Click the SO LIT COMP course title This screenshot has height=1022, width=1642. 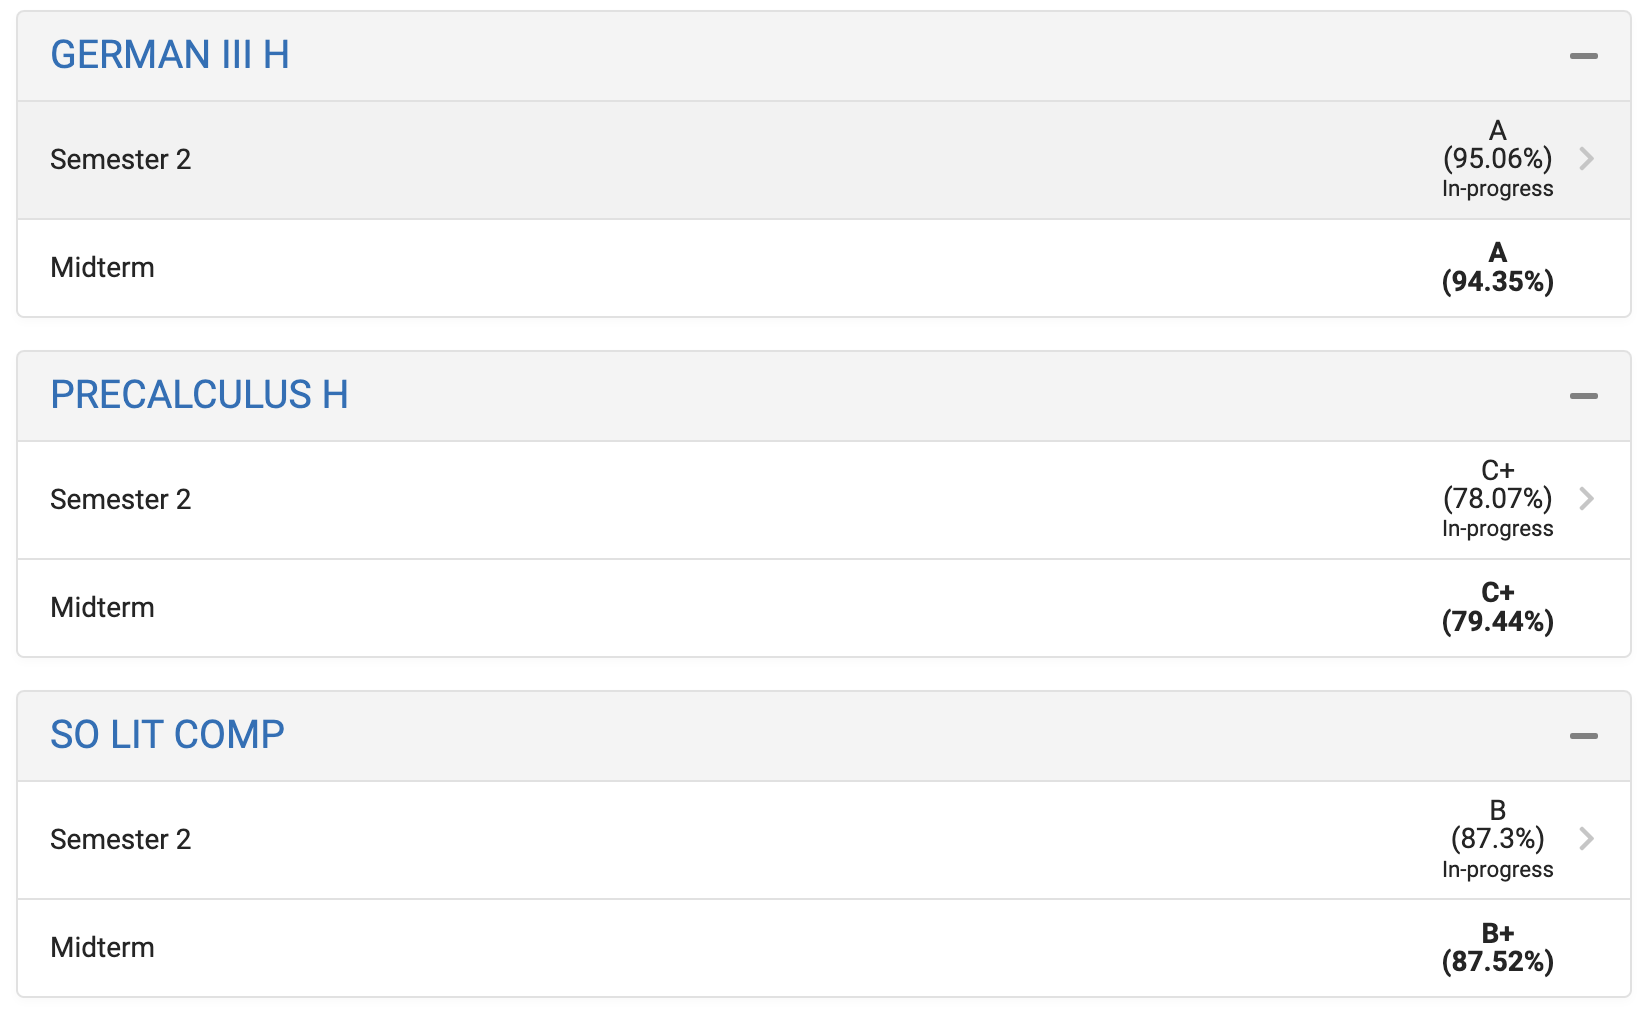pyautogui.click(x=167, y=735)
